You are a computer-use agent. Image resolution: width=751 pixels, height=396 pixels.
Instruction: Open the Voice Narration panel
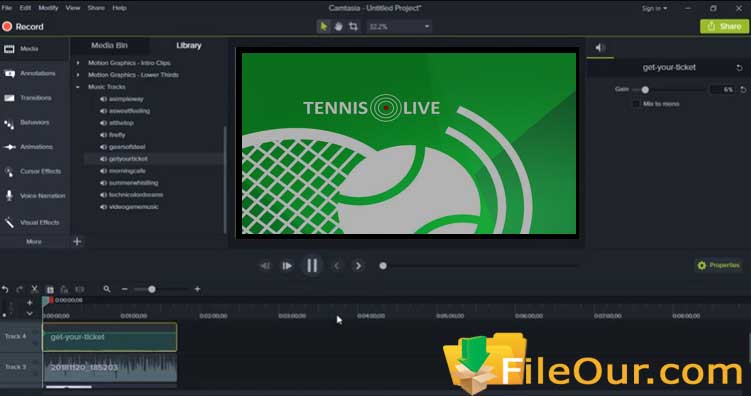[x=34, y=196]
